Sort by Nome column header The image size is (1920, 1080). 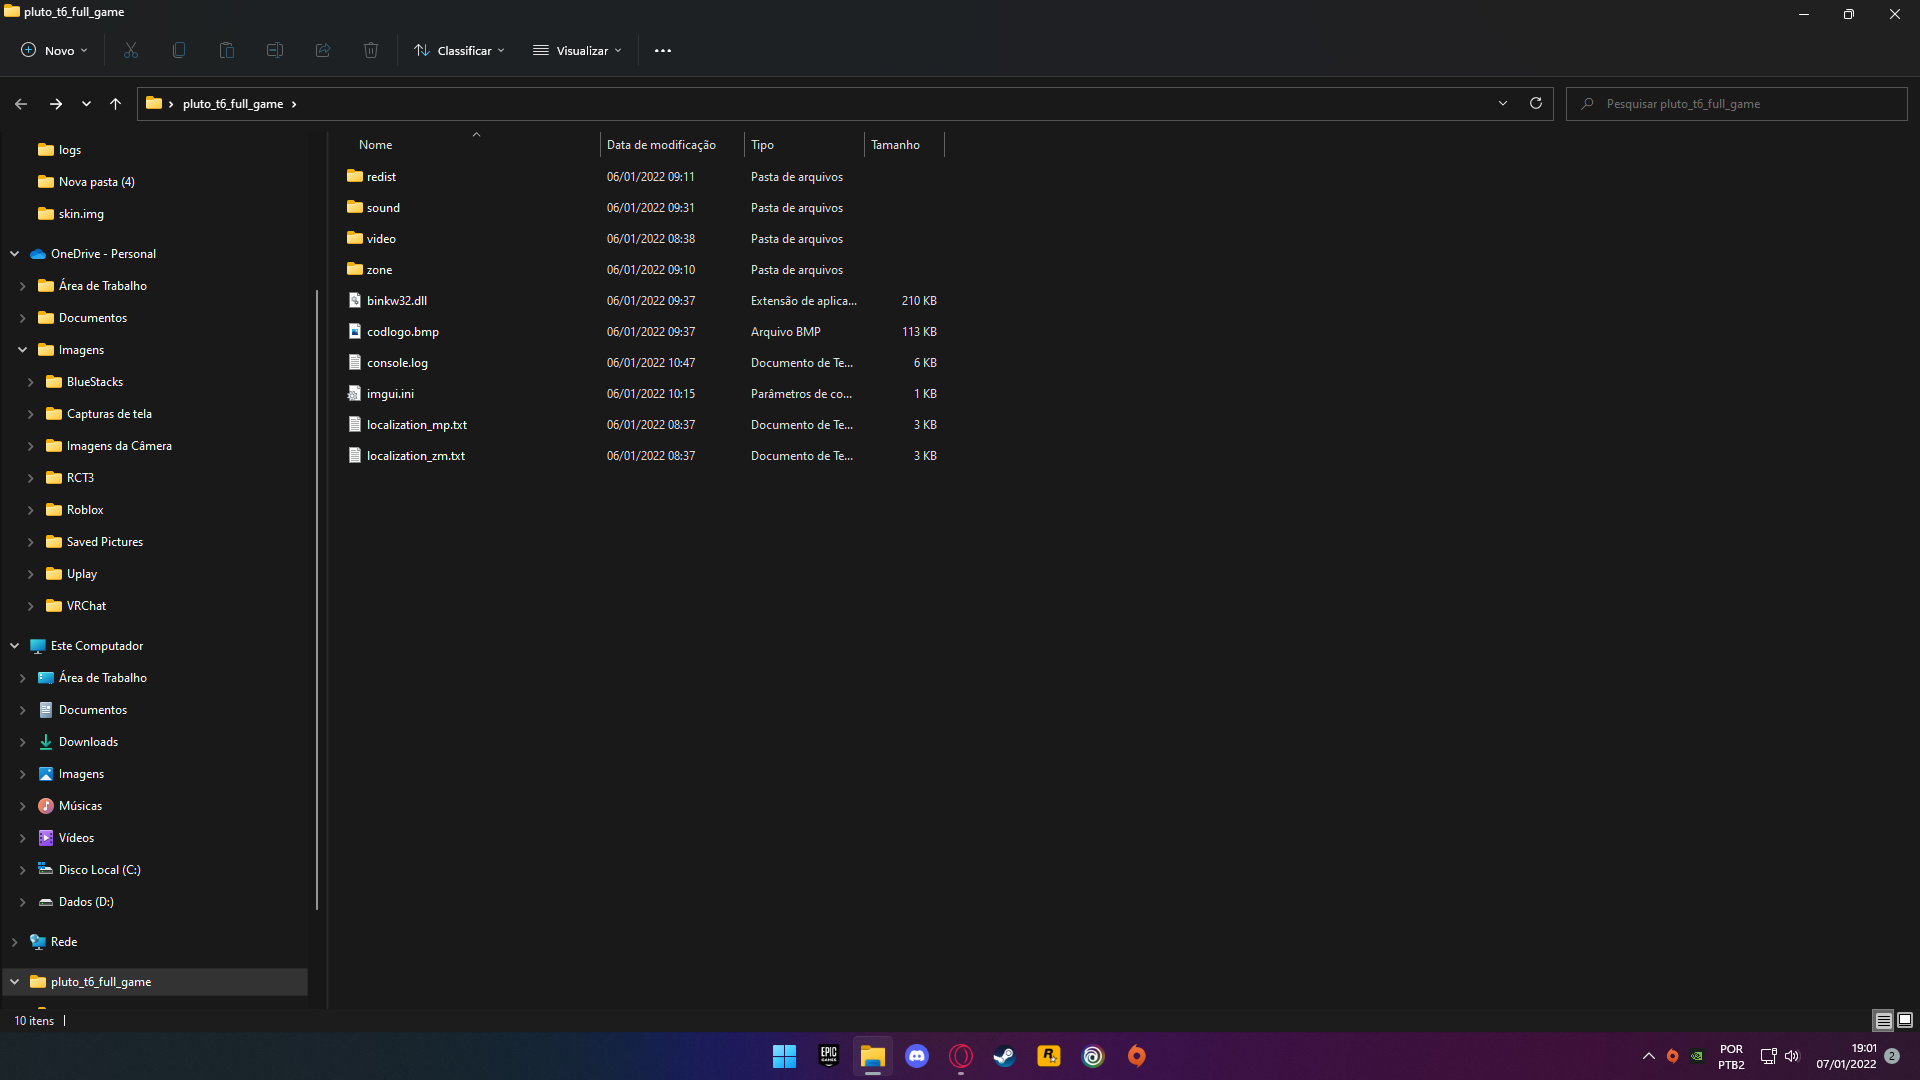click(x=376, y=145)
